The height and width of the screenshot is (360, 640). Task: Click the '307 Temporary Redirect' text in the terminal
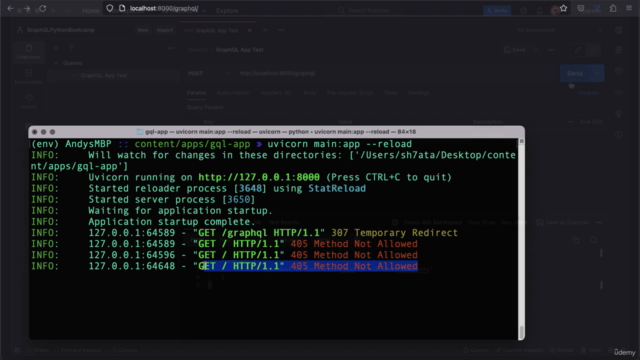pyautogui.click(x=394, y=233)
